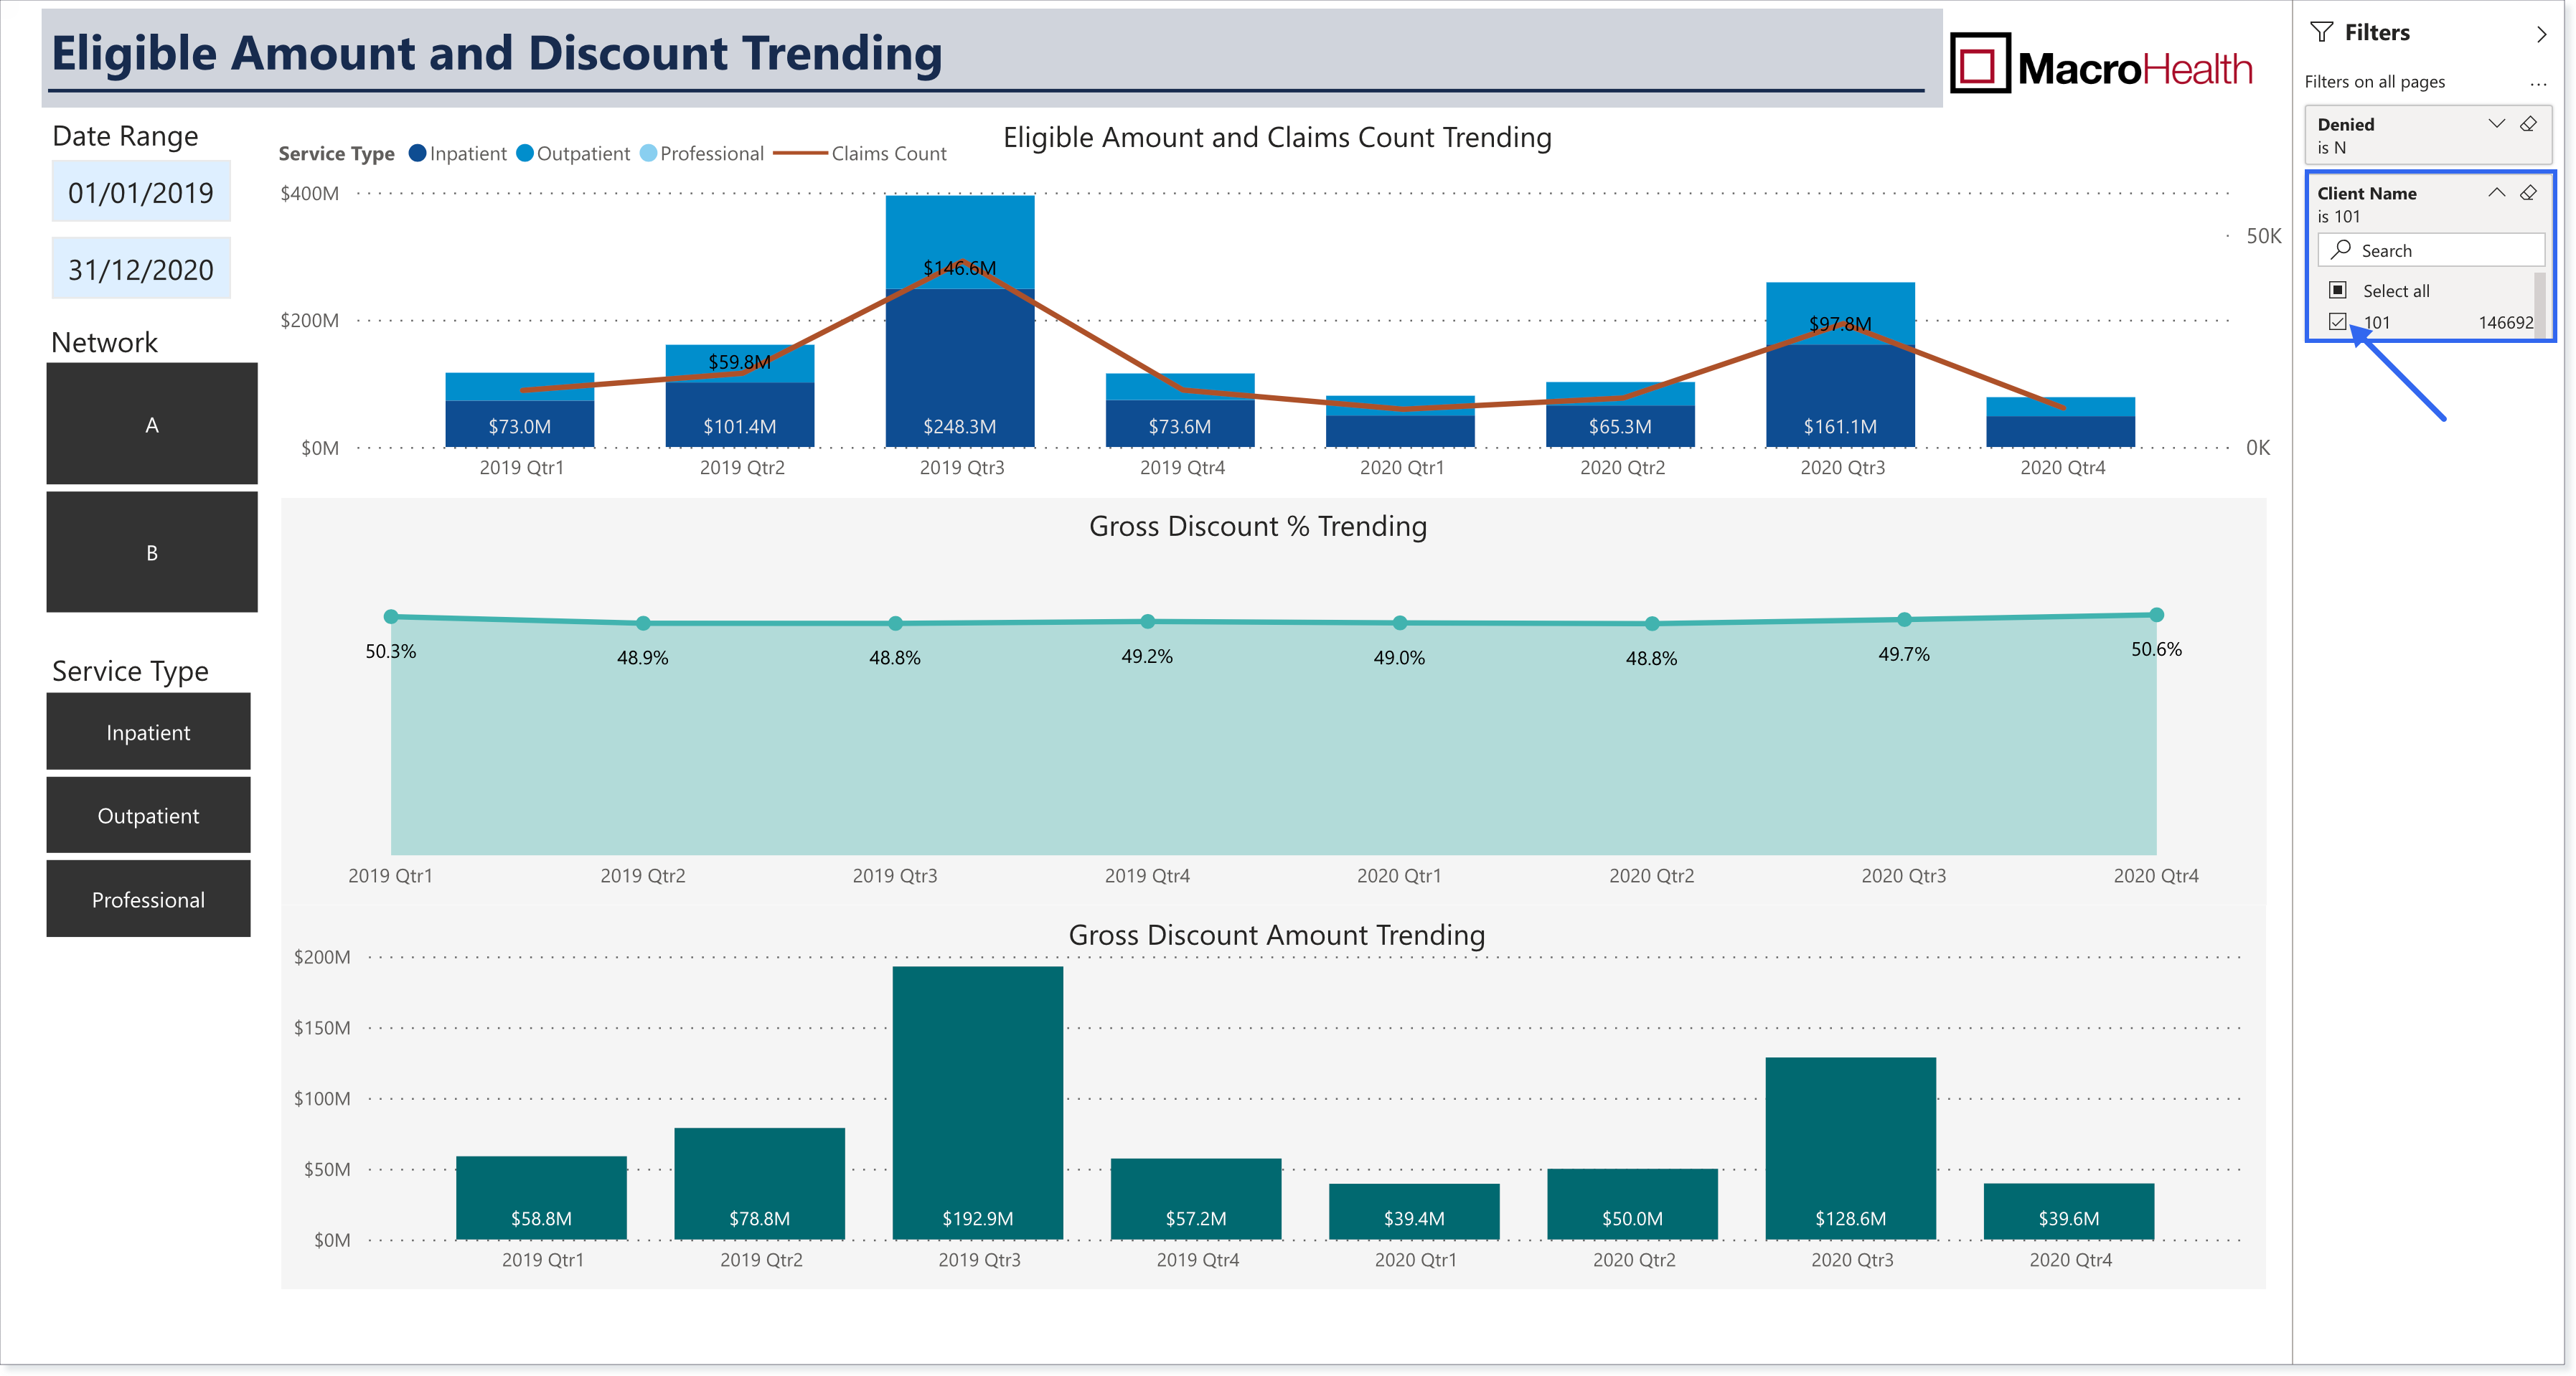This screenshot has width=2576, height=1376.
Task: Click the search magnifier icon in filter
Action: pyautogui.click(x=2341, y=249)
